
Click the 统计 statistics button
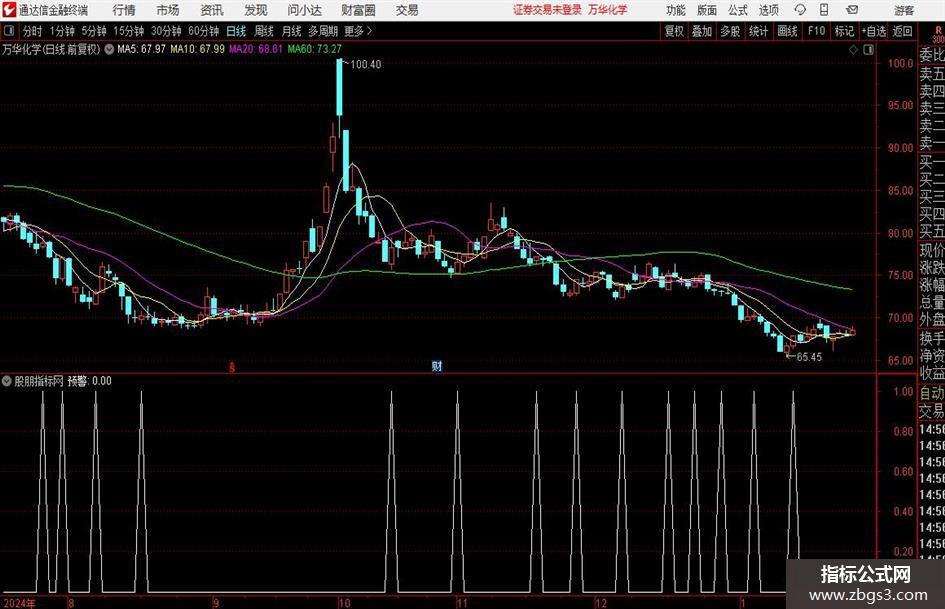pyautogui.click(x=758, y=31)
